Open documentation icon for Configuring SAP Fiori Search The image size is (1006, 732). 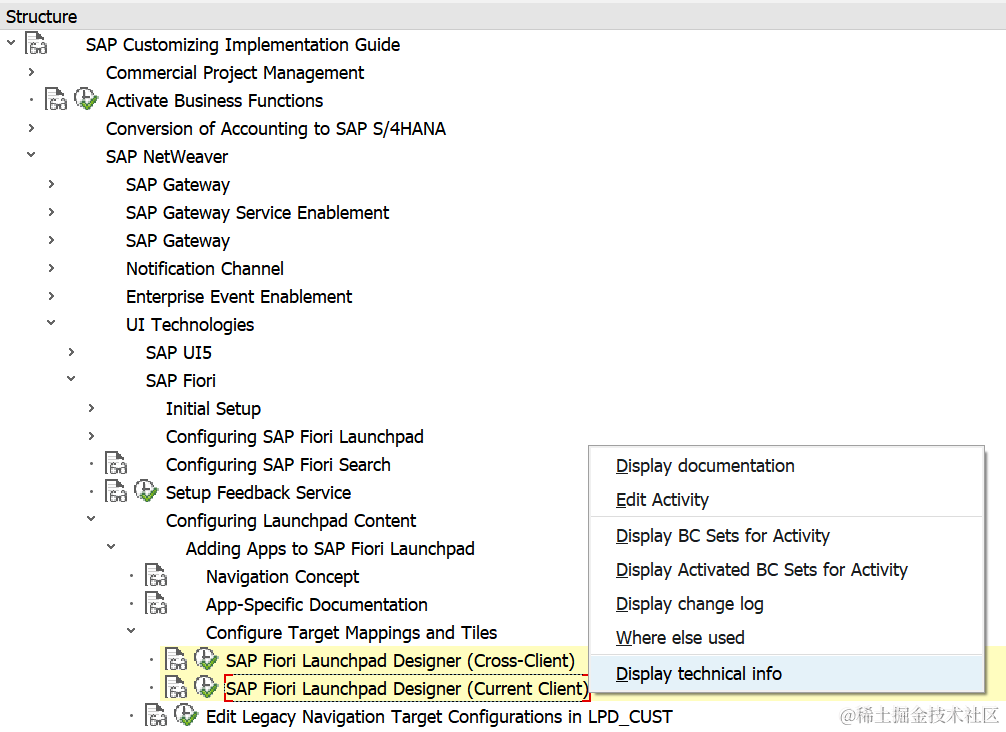(x=116, y=464)
